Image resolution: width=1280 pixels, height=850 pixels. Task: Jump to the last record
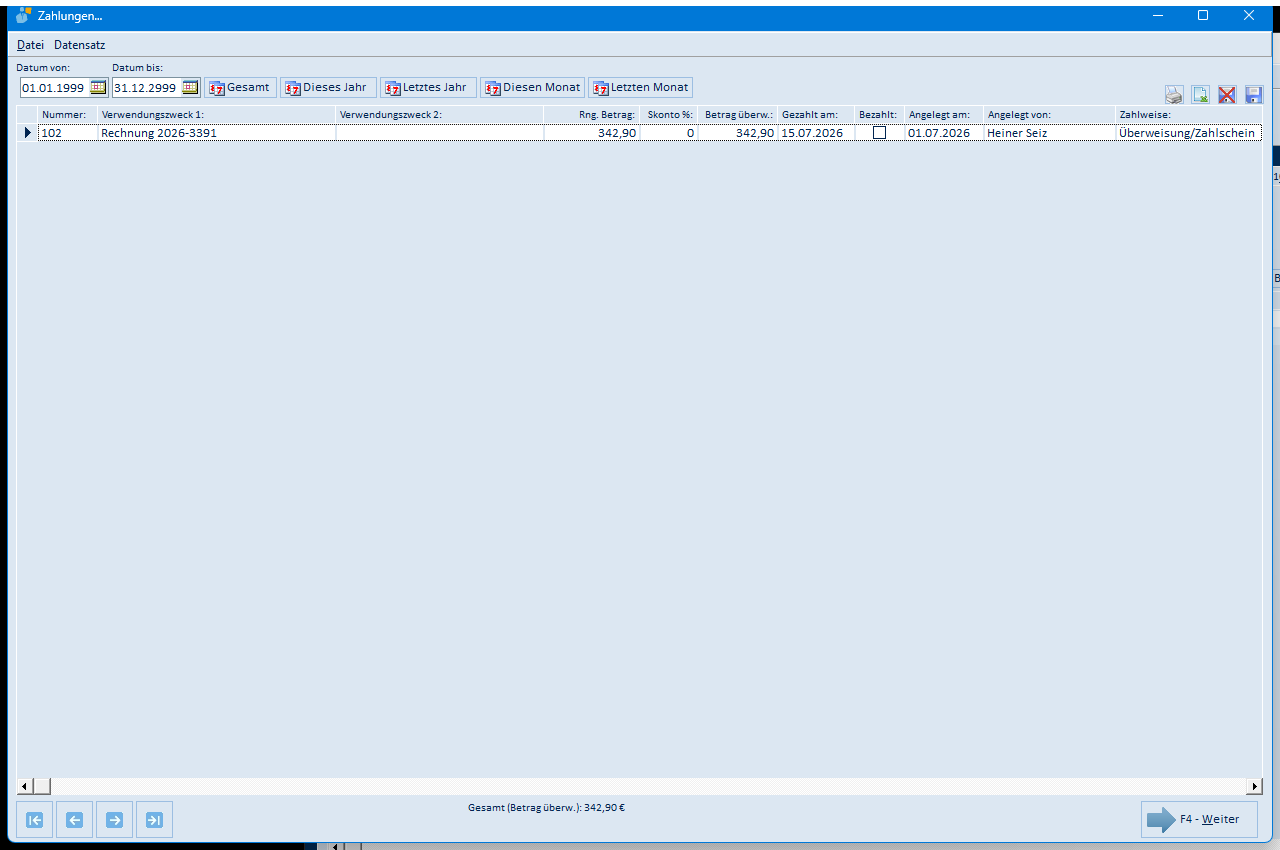(x=155, y=820)
